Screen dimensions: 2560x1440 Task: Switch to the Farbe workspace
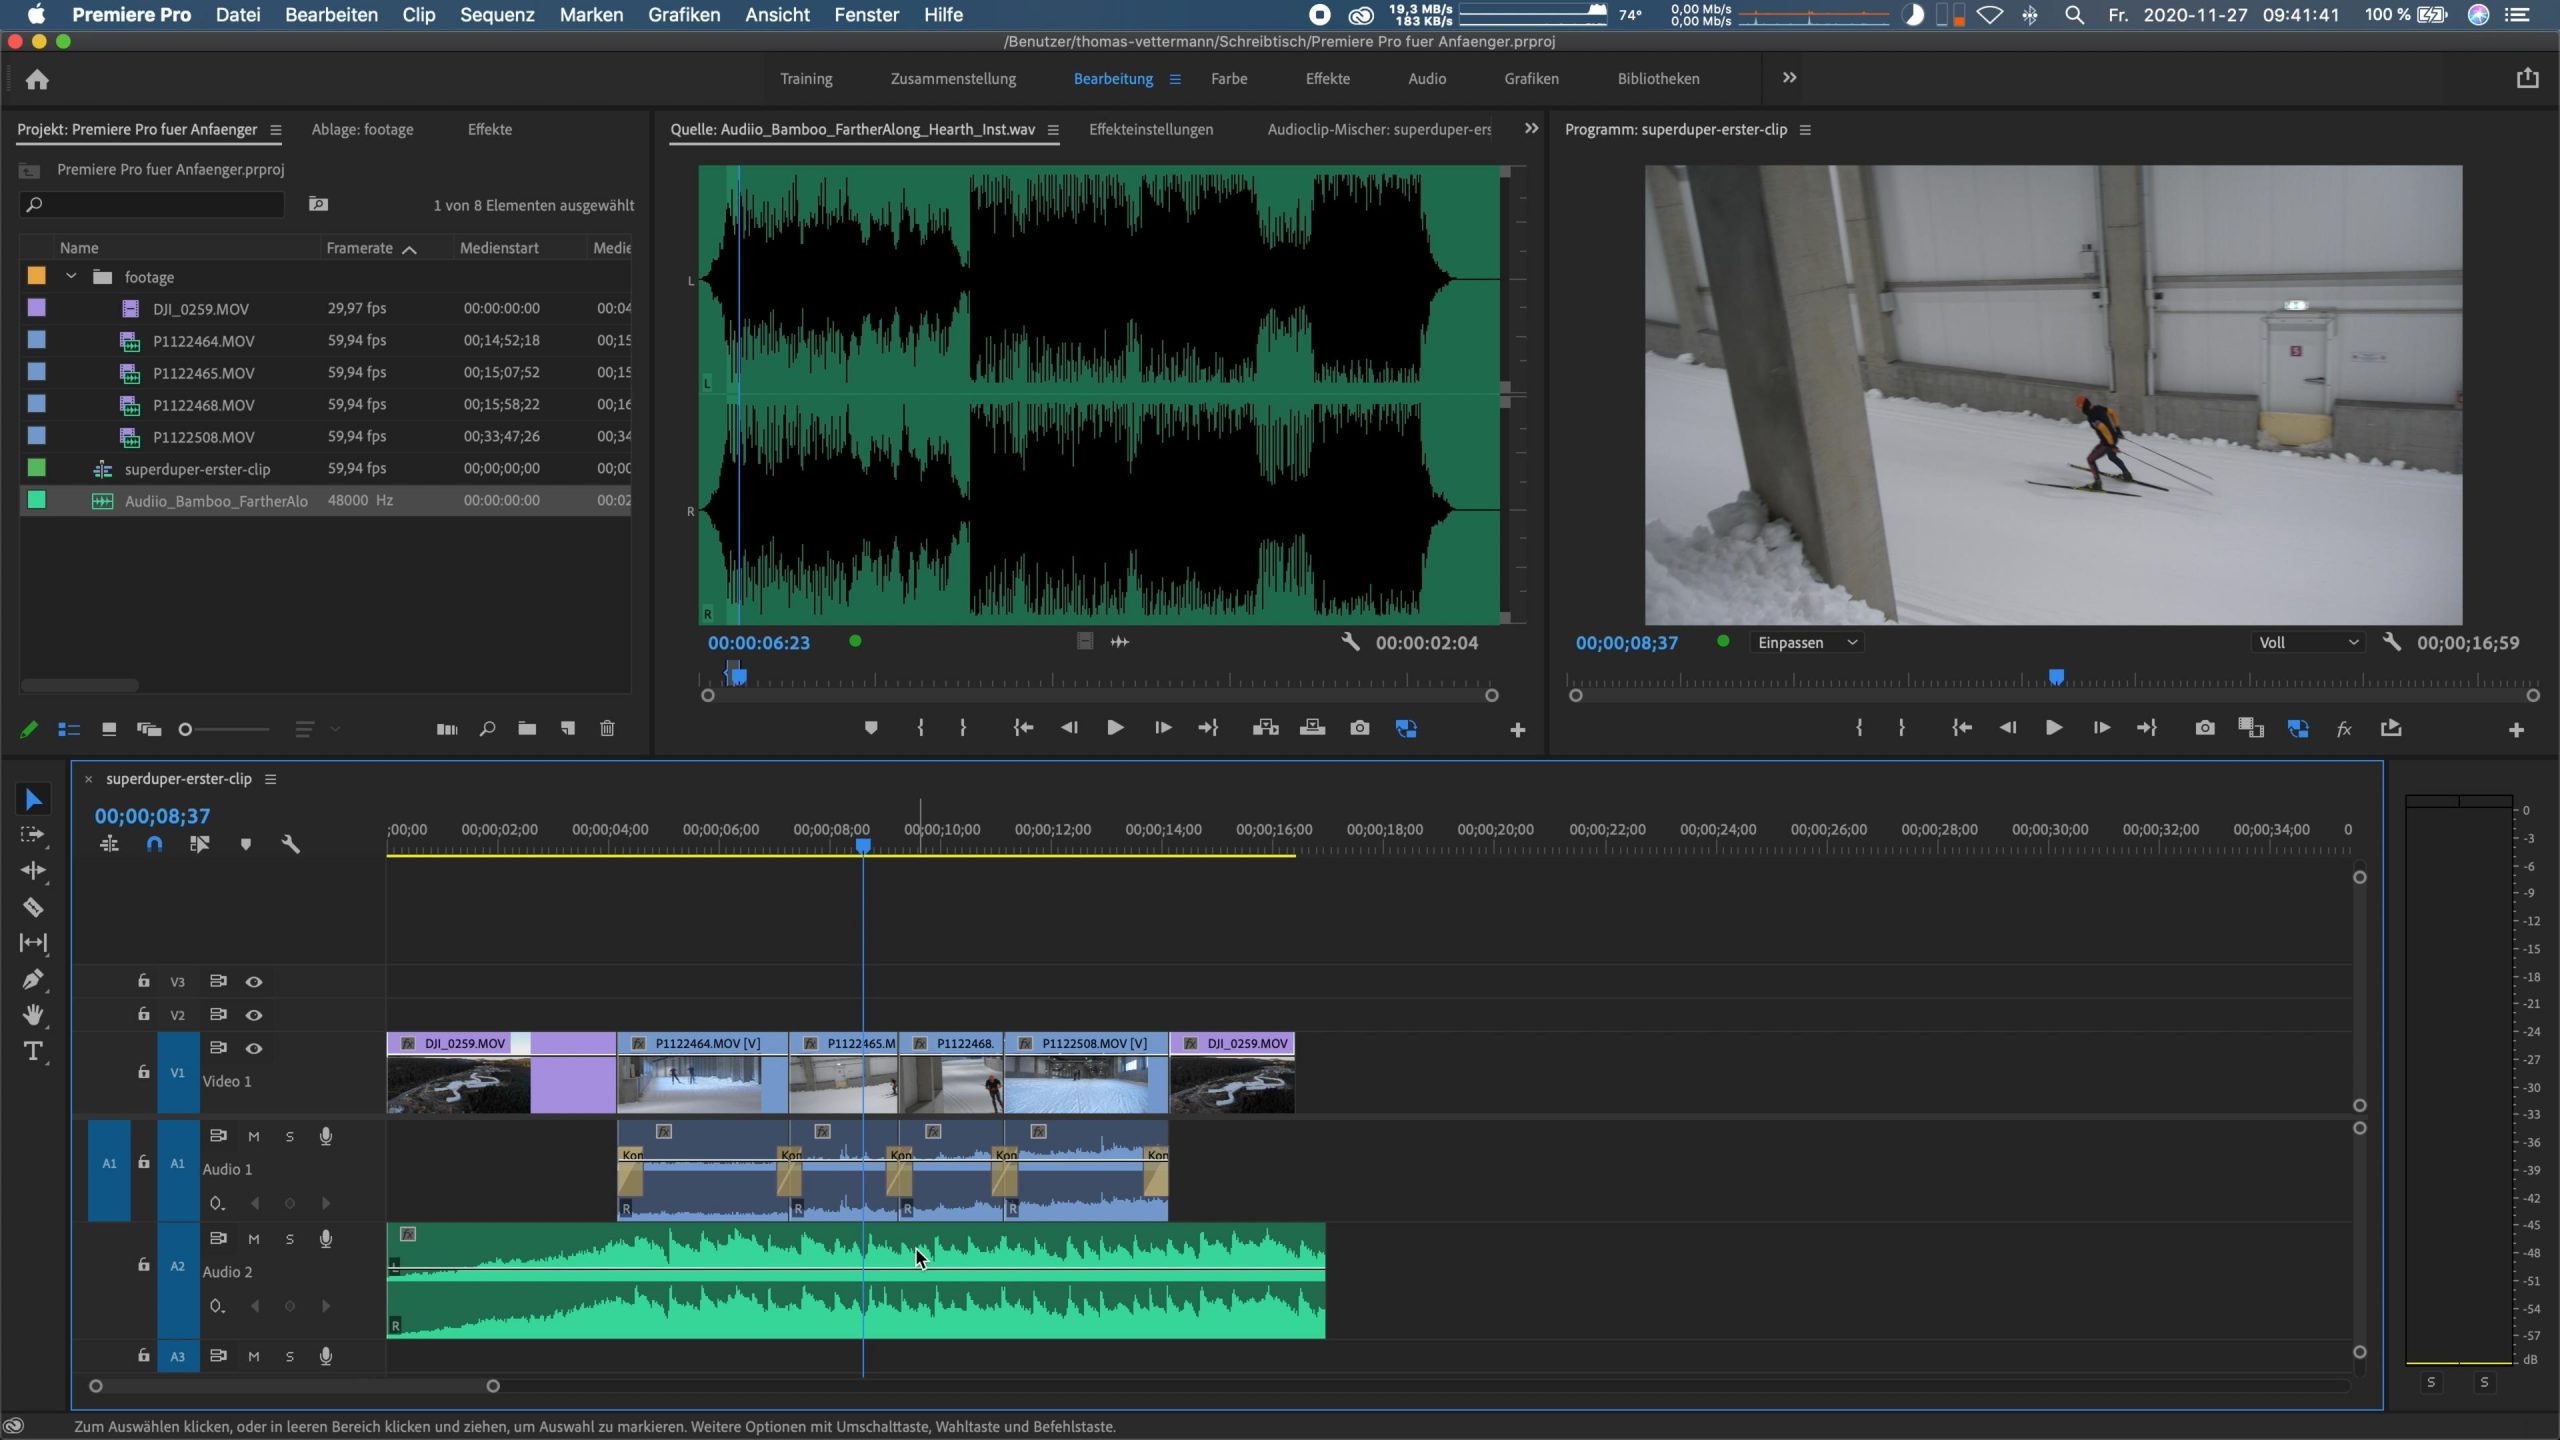click(1228, 79)
